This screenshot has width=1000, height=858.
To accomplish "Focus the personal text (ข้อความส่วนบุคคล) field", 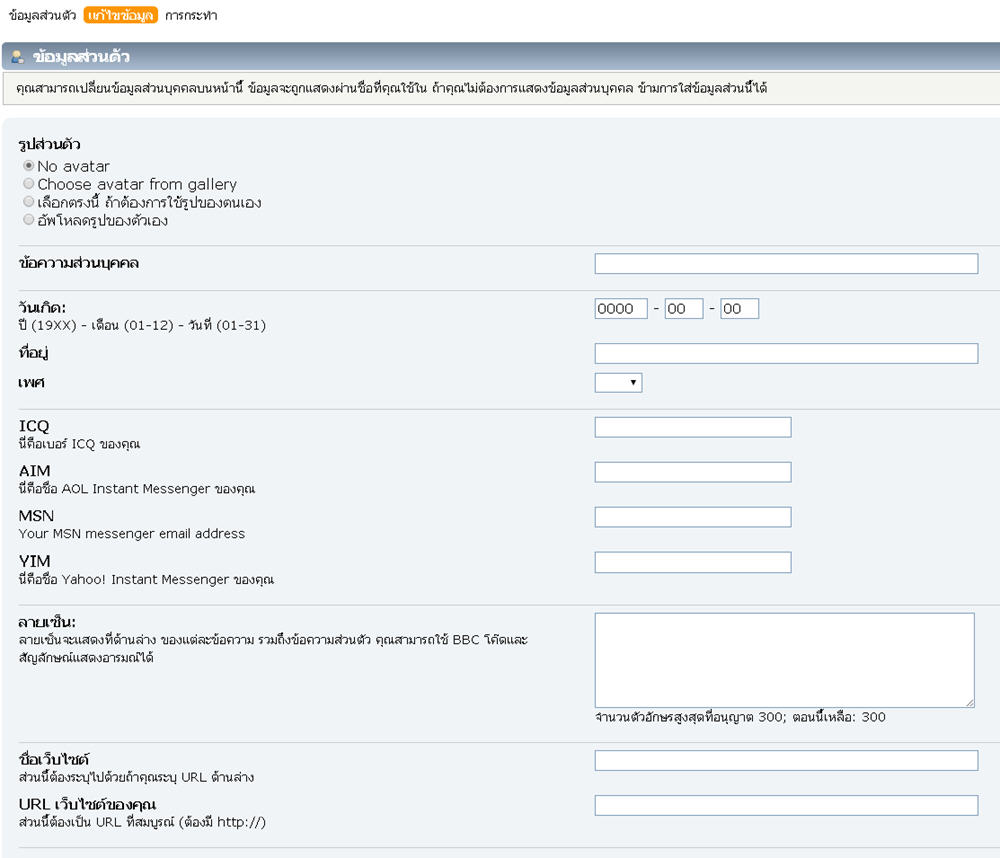I will (x=786, y=263).
